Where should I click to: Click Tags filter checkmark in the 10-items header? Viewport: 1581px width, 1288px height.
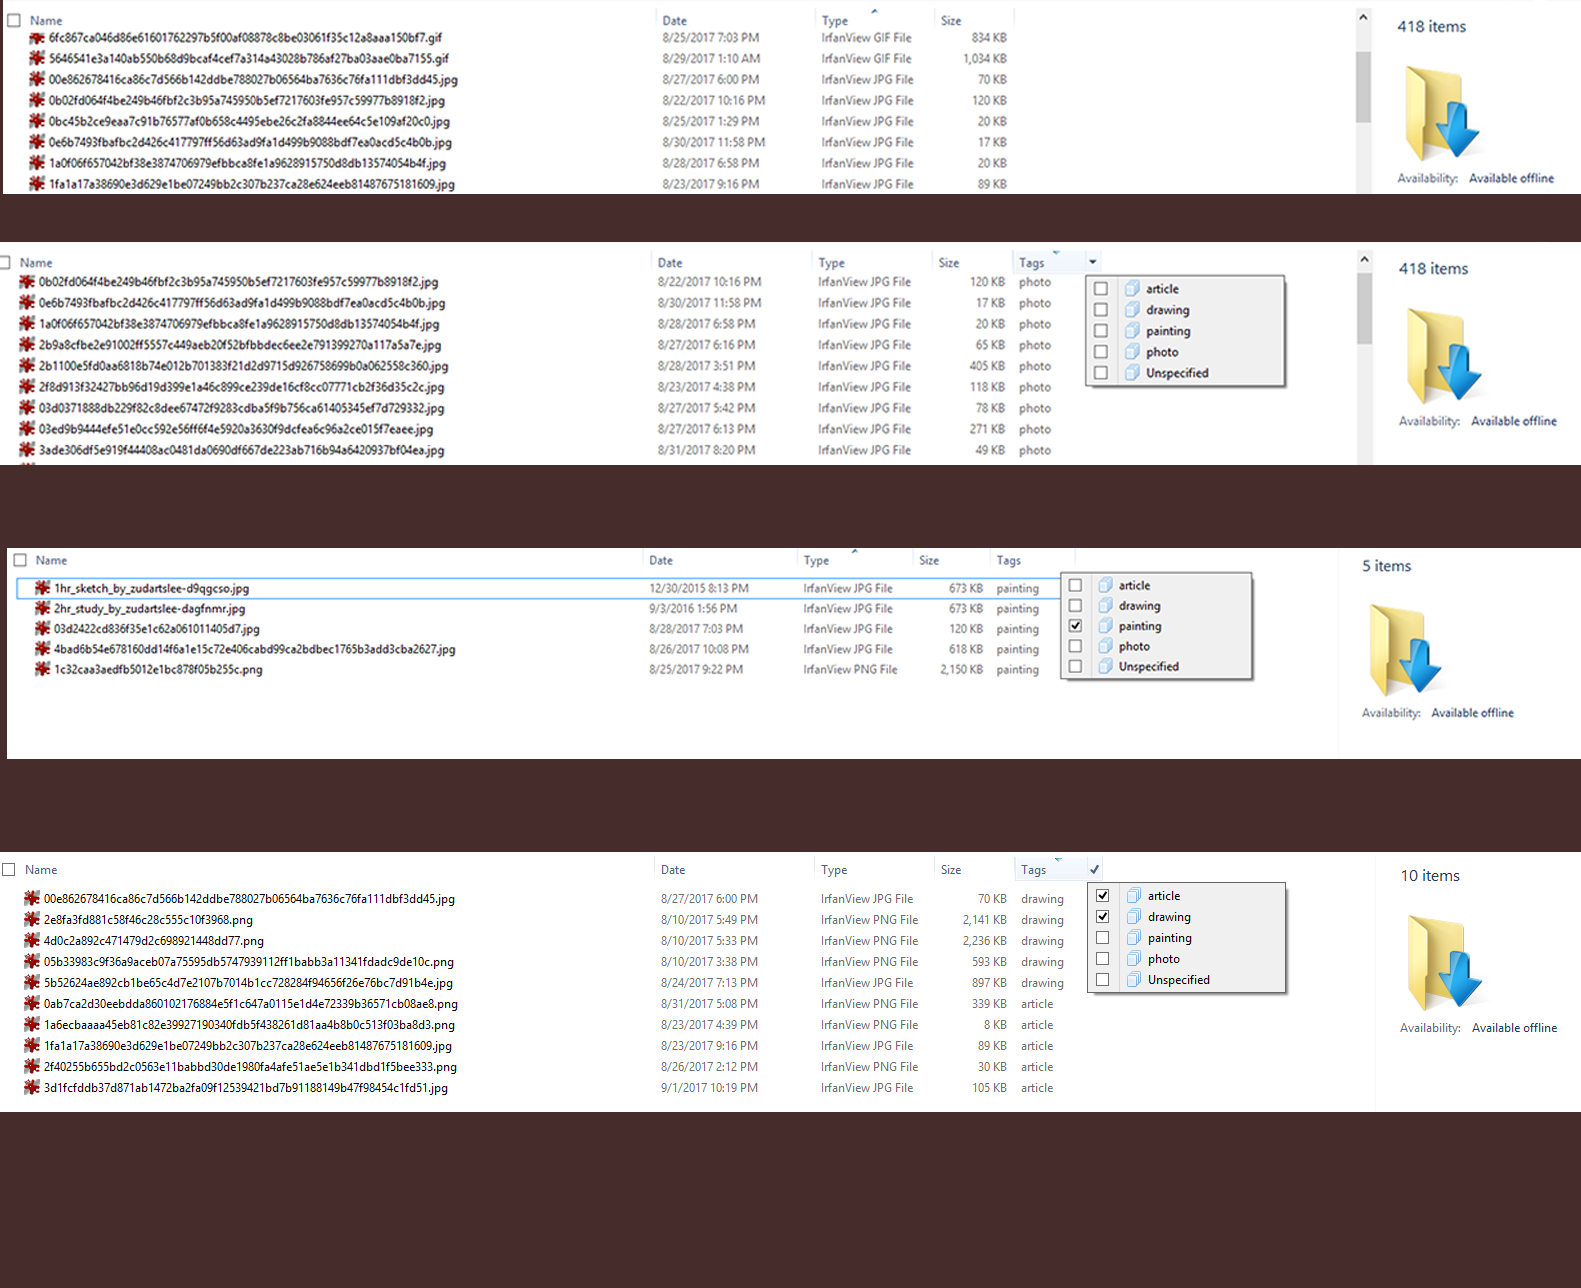click(x=1095, y=870)
